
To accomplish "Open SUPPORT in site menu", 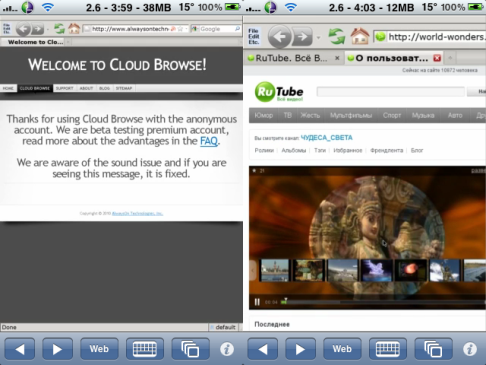I will coord(64,88).
